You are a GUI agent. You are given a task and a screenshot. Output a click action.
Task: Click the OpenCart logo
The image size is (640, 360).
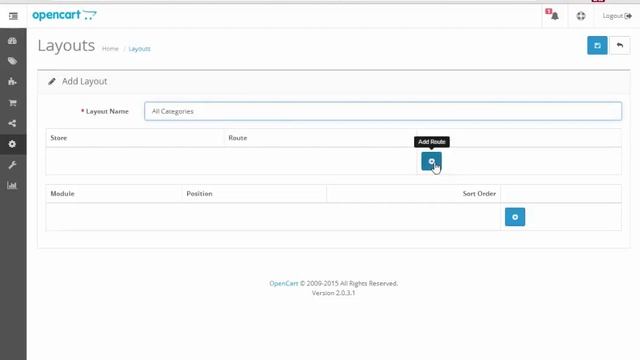click(x=64, y=16)
